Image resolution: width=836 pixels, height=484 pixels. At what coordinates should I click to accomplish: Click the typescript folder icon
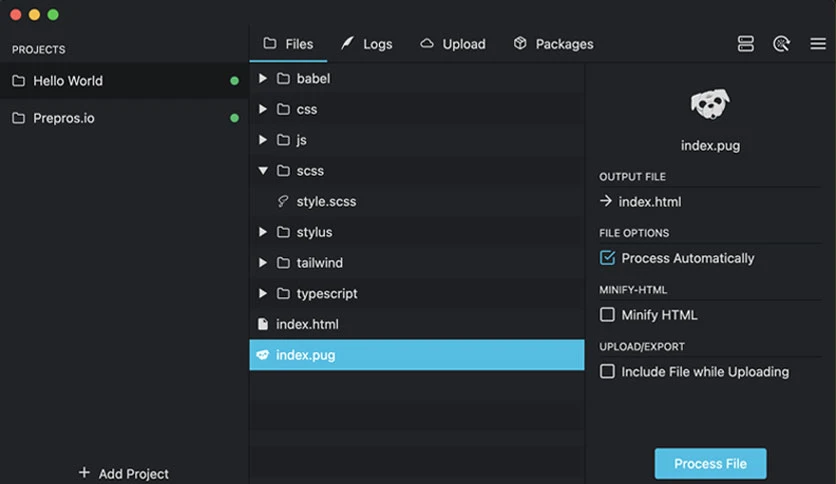[x=283, y=293]
